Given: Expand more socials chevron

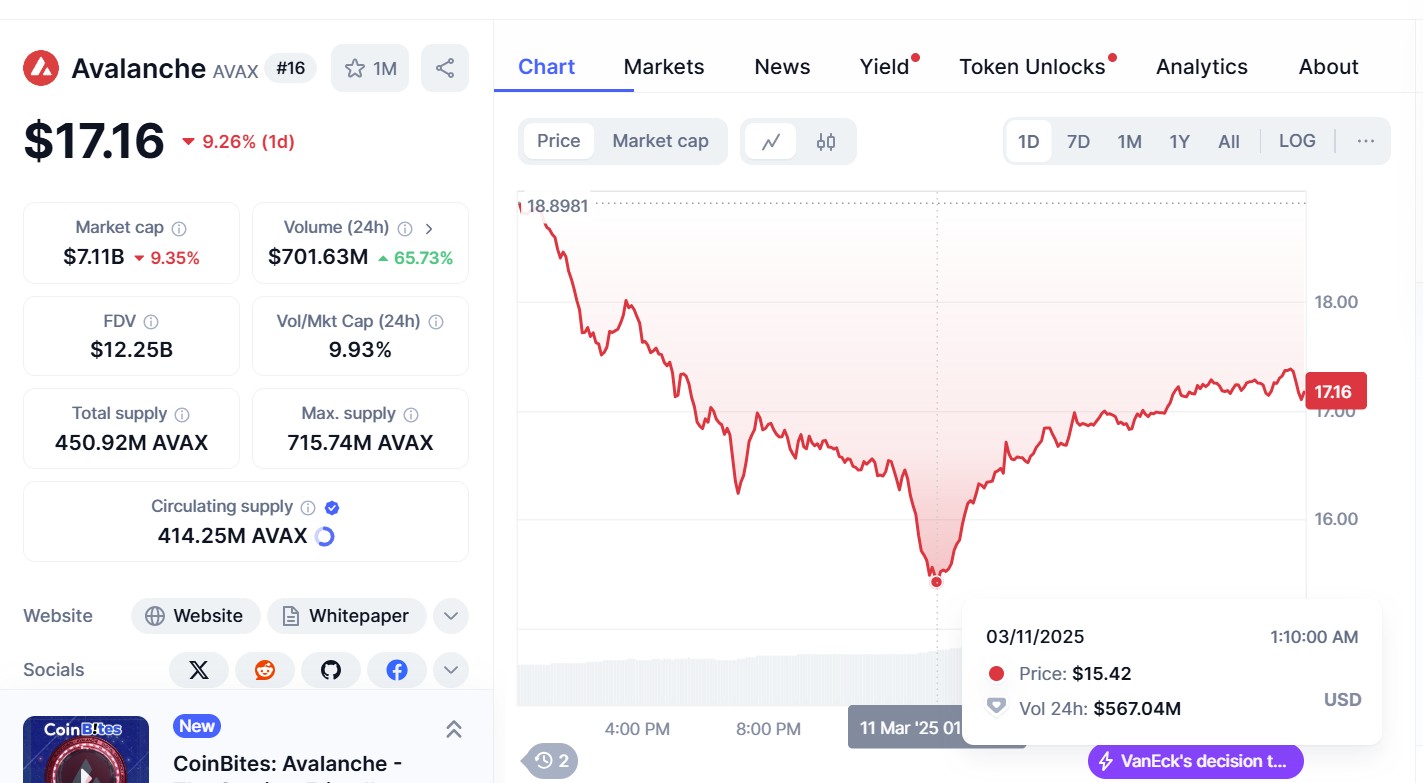Looking at the screenshot, I should 451,670.
